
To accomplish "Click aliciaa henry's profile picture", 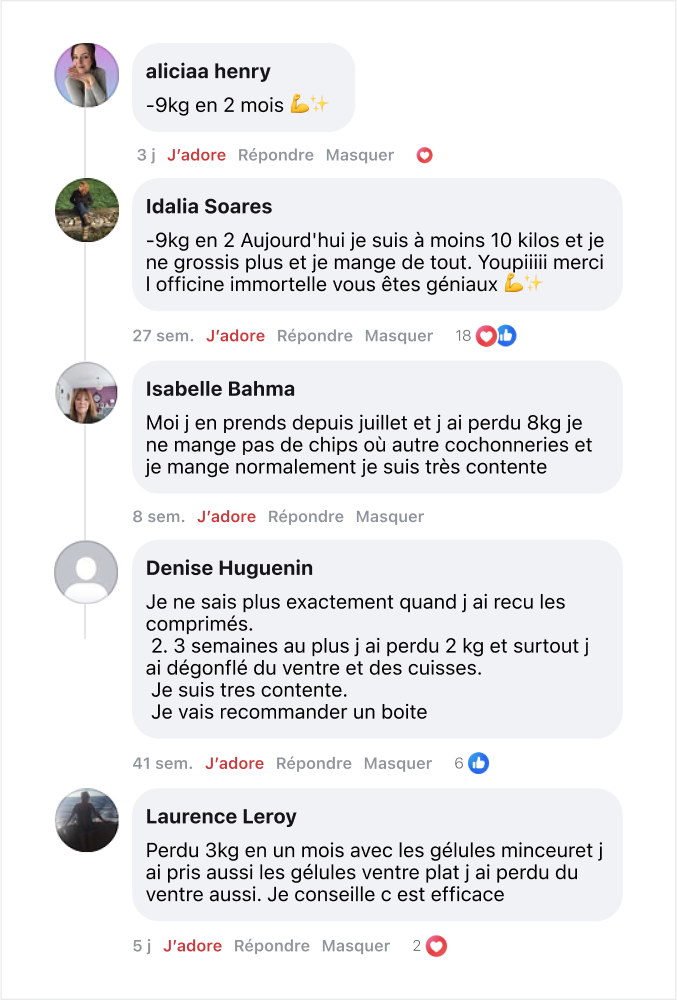I will pyautogui.click(x=86, y=75).
